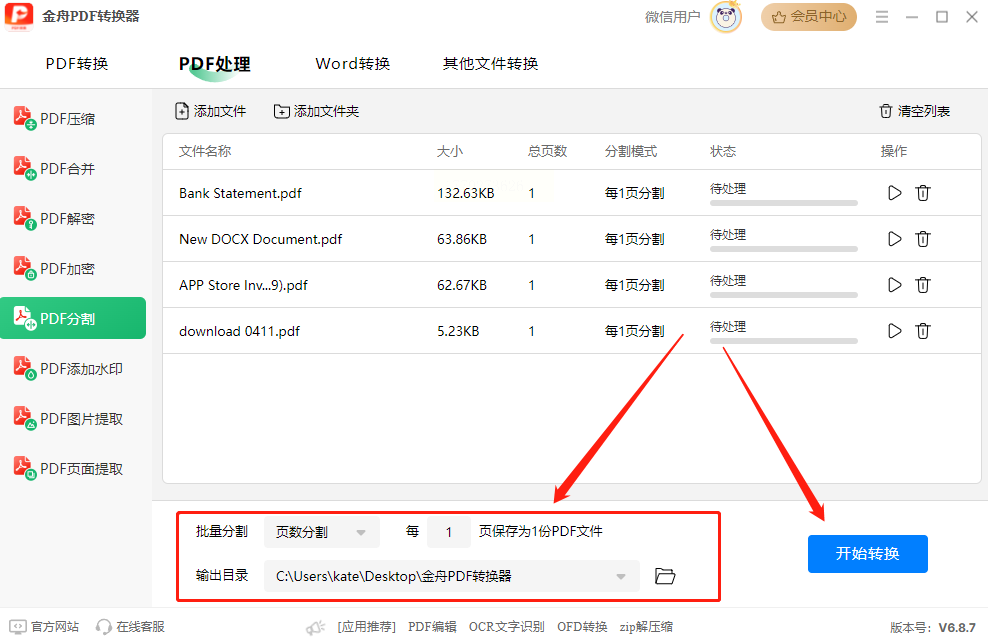Clear the file list with 清空列表
Screen dimensions: 988x644
tap(914, 112)
